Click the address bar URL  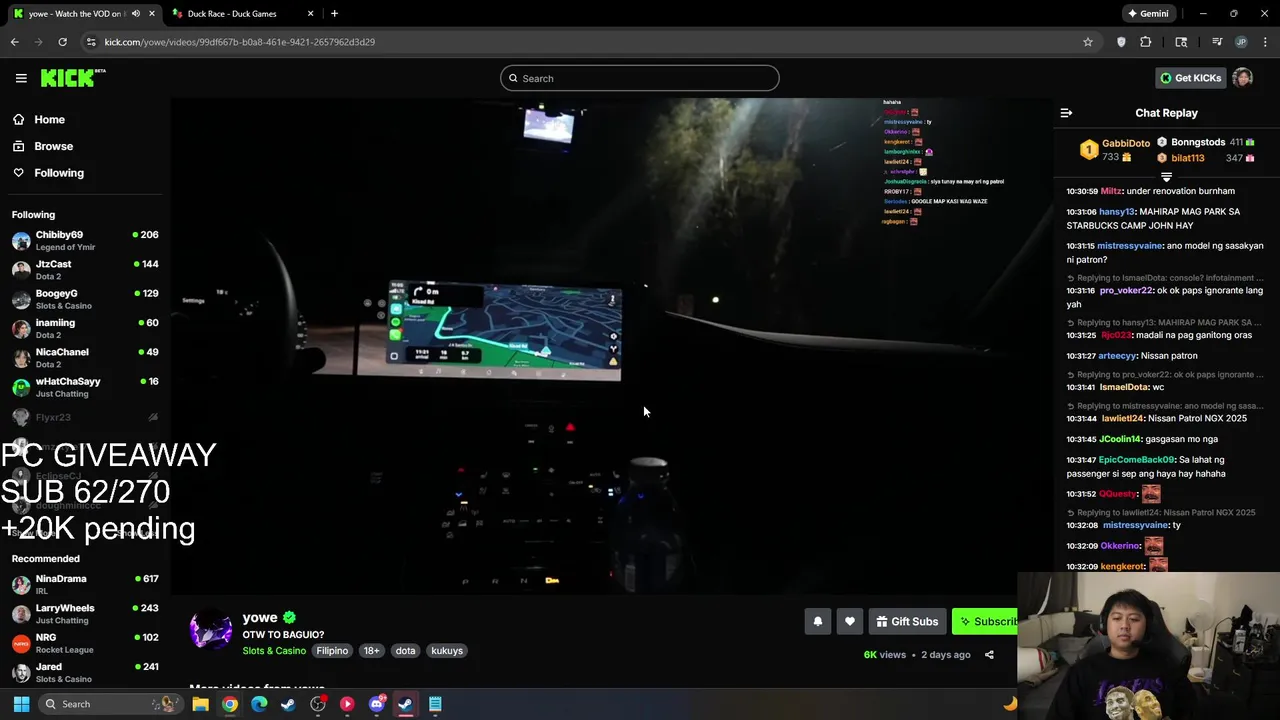pyautogui.click(x=240, y=42)
